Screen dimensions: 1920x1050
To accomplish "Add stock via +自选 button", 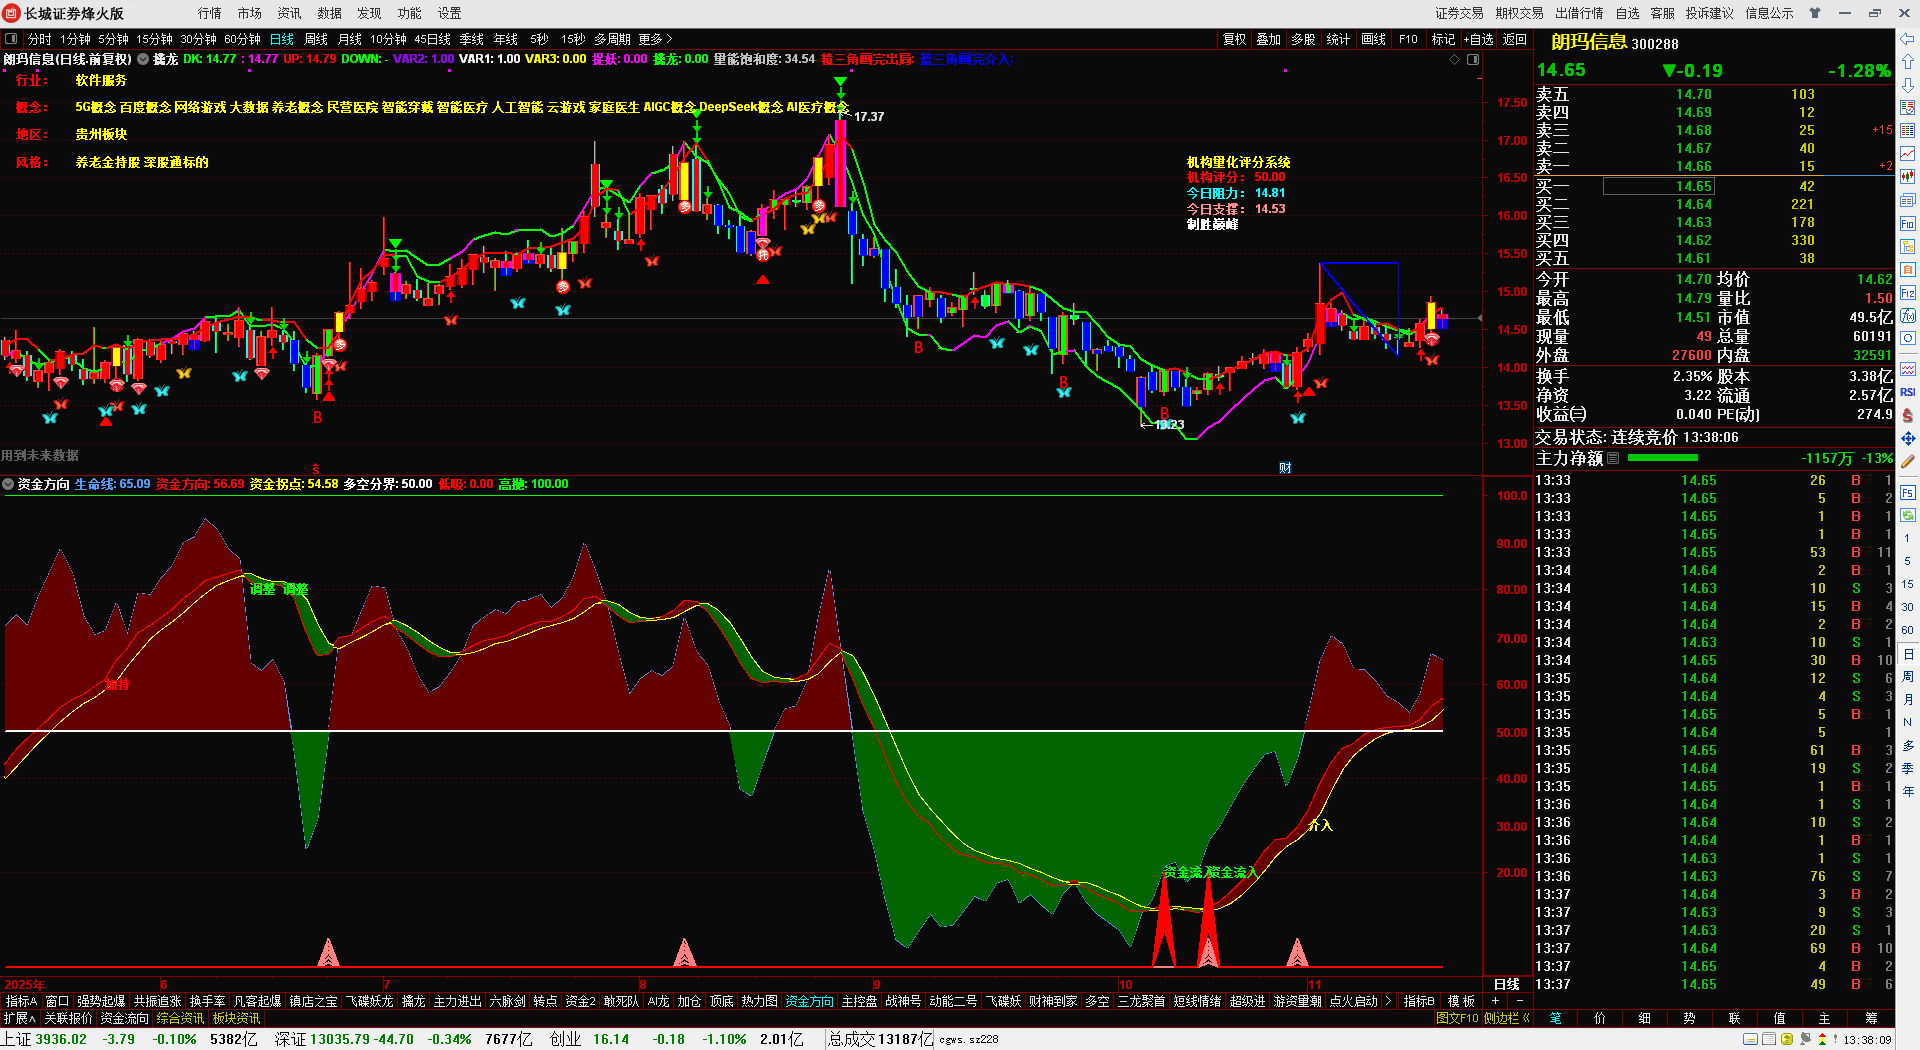I will click(1479, 39).
